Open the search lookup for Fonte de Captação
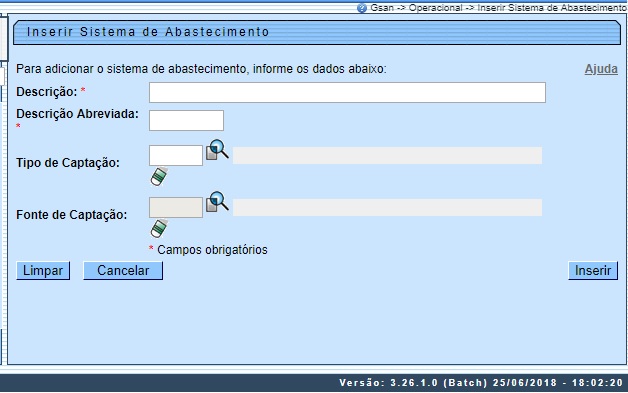Viewport: 628px width, 393px height. tap(217, 202)
